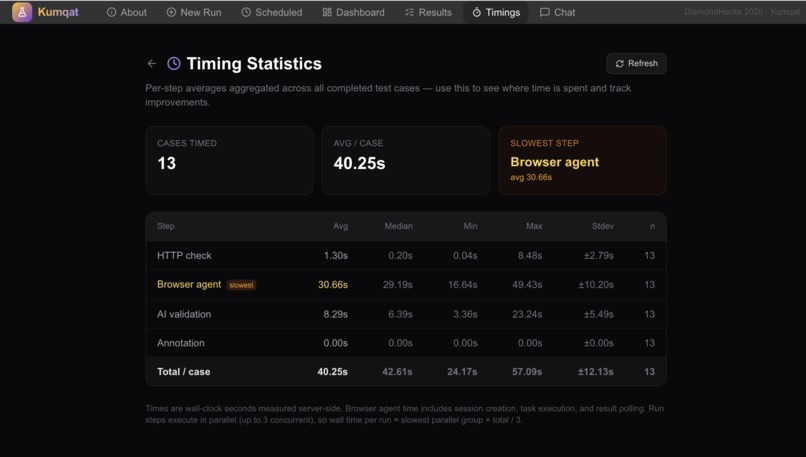
Task: Click the back arrow beside Timing Statistics
Action: 152,64
